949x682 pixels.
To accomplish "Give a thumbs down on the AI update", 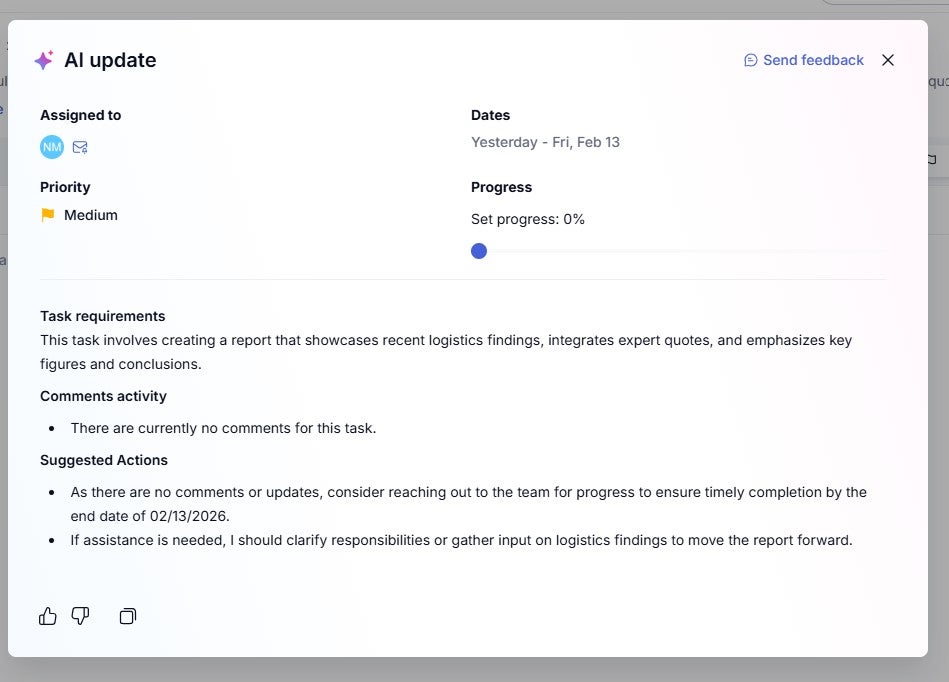I will [80, 616].
